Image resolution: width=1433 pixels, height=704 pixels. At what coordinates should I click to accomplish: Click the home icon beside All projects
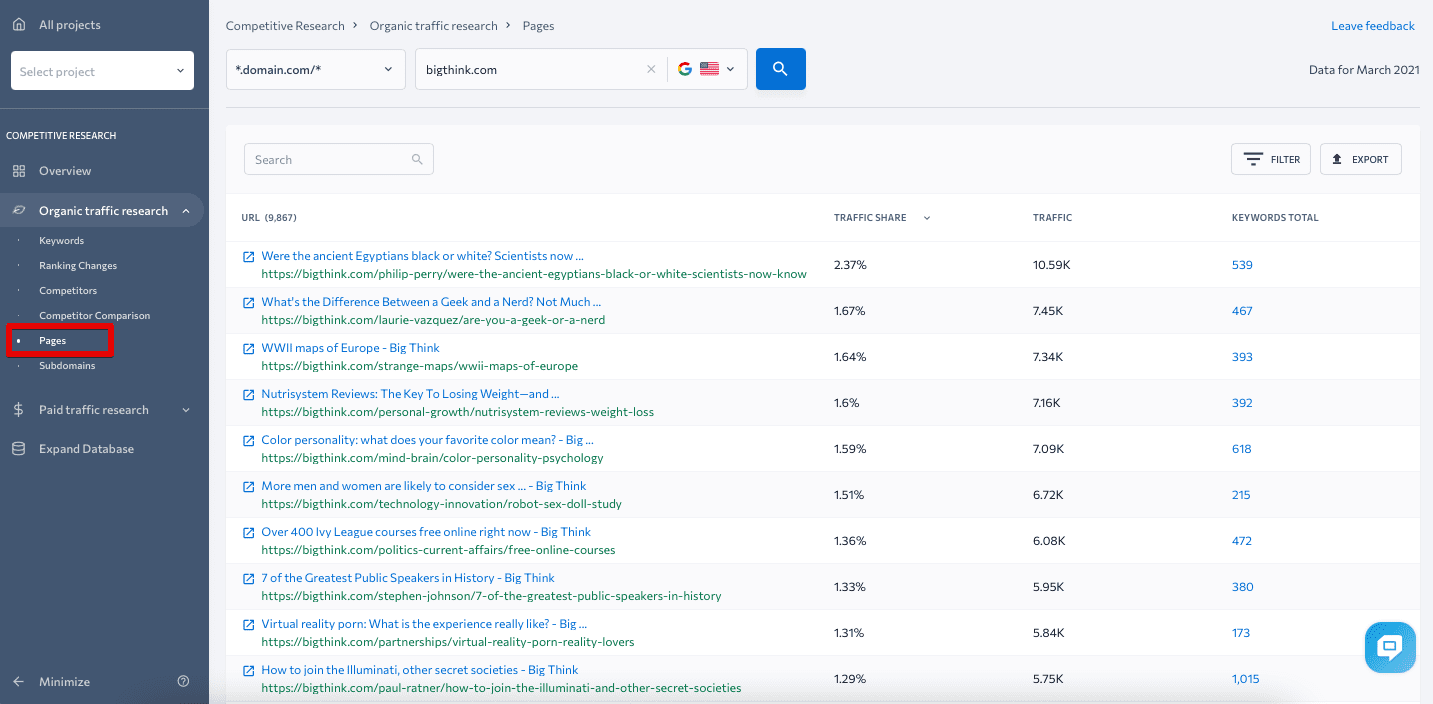[x=19, y=24]
